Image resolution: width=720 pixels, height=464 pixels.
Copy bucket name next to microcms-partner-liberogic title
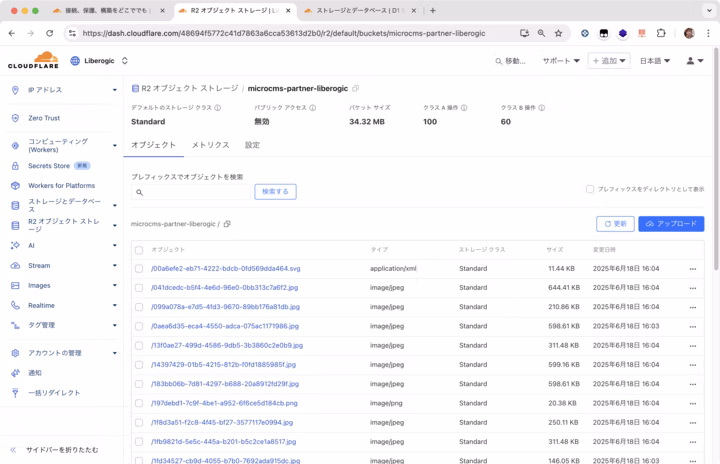(x=356, y=89)
